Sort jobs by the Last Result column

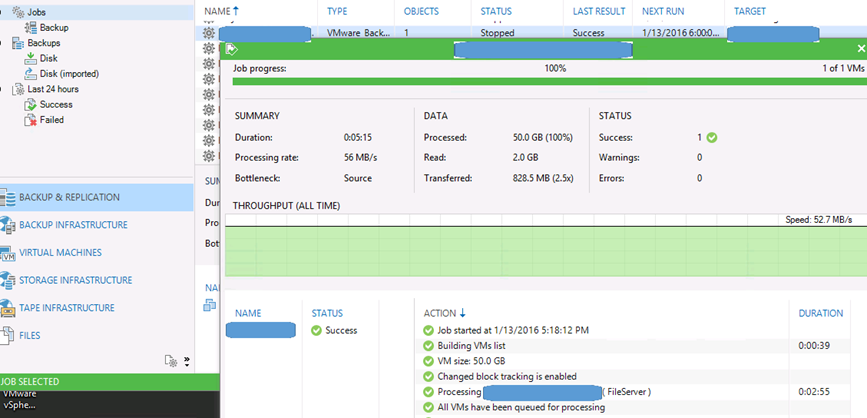click(600, 11)
